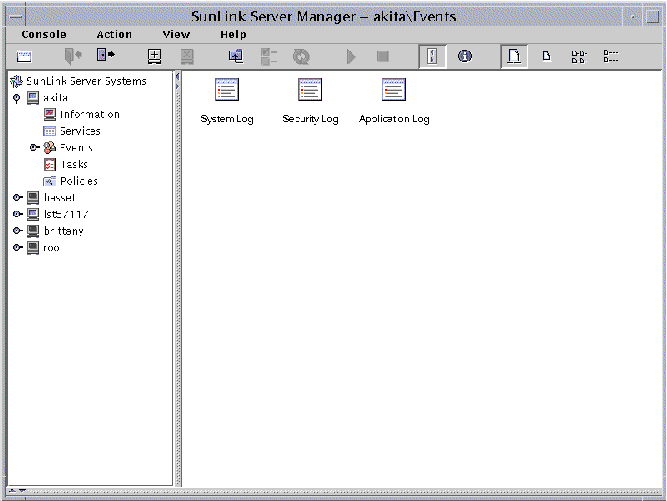Expand the brittany server node
The height and width of the screenshot is (501, 667).
click(17, 231)
